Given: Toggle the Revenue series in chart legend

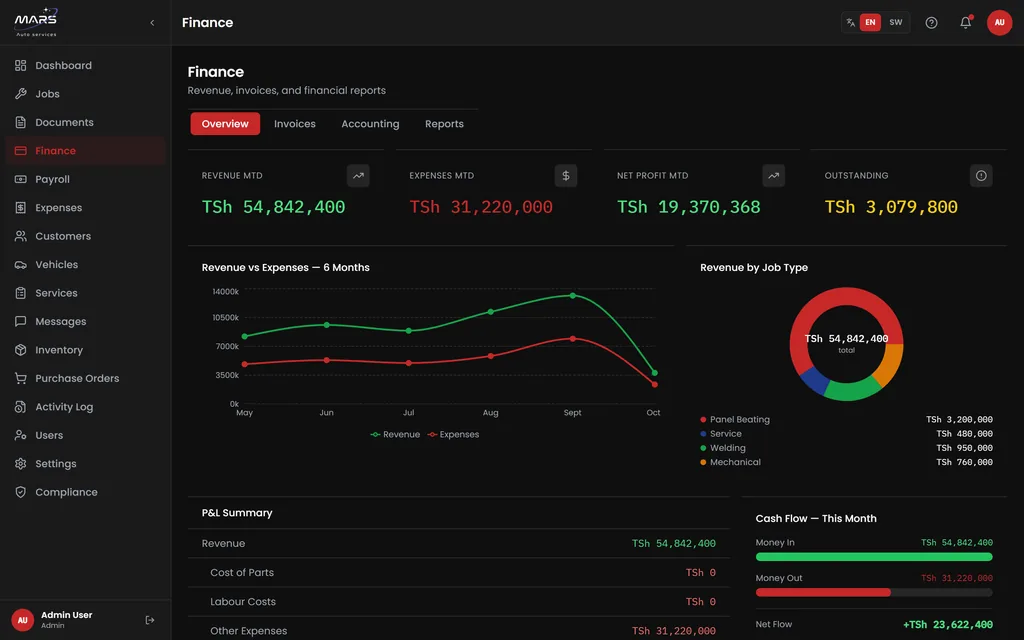Looking at the screenshot, I should (395, 434).
